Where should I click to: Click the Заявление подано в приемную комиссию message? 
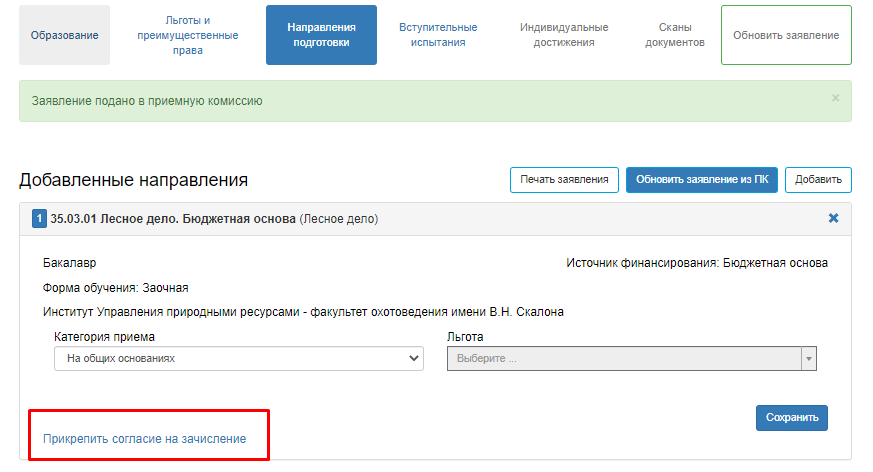[147, 101]
